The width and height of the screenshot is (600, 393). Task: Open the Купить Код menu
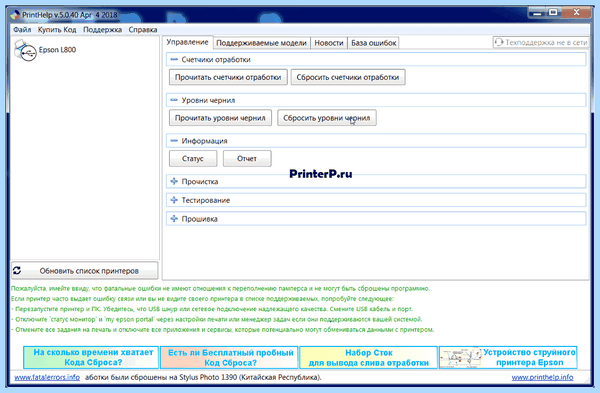(x=57, y=29)
